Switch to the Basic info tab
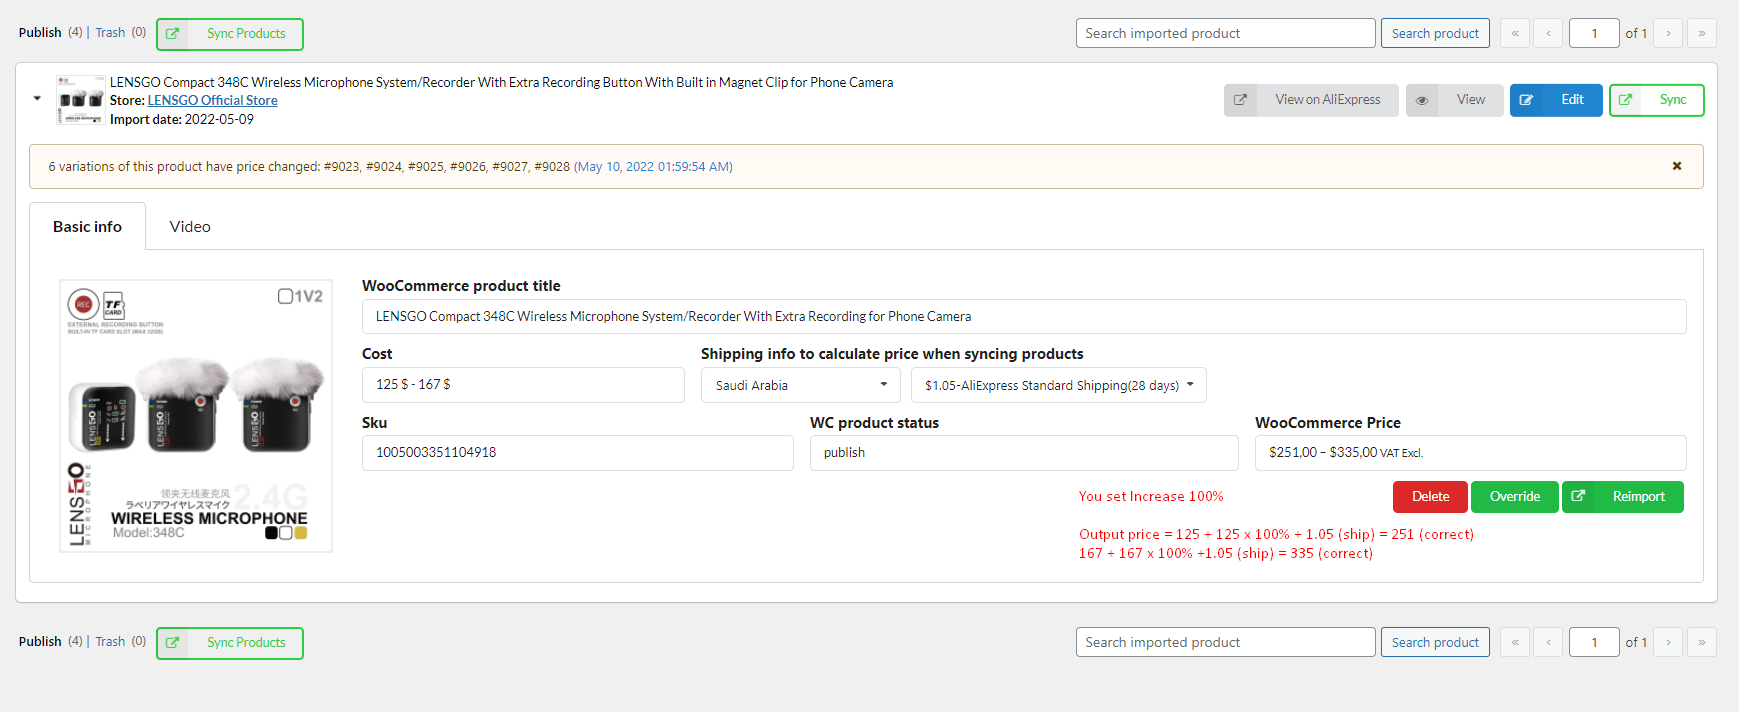The width and height of the screenshot is (1739, 712). (87, 227)
